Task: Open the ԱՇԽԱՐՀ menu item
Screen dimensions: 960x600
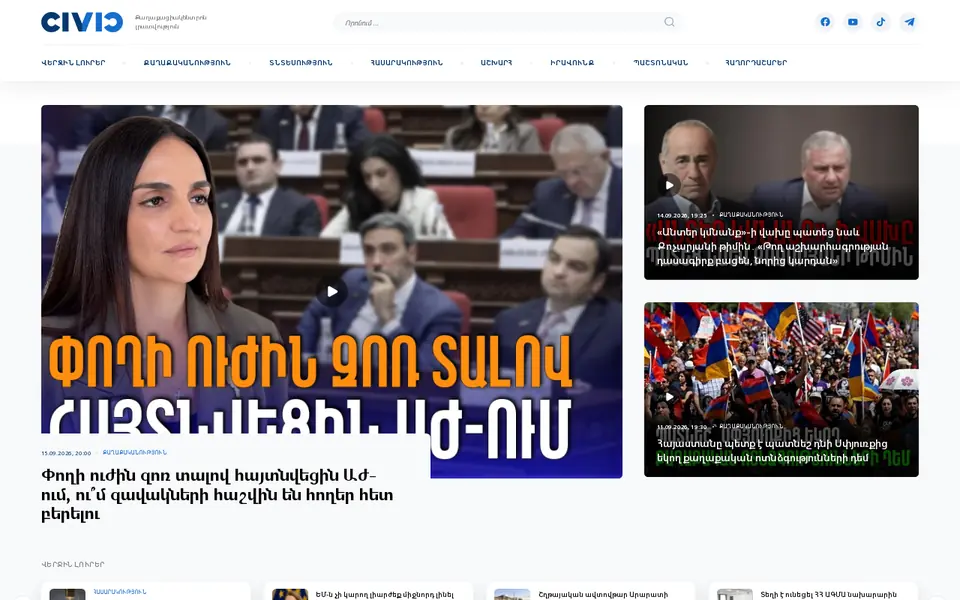Action: pyautogui.click(x=496, y=62)
